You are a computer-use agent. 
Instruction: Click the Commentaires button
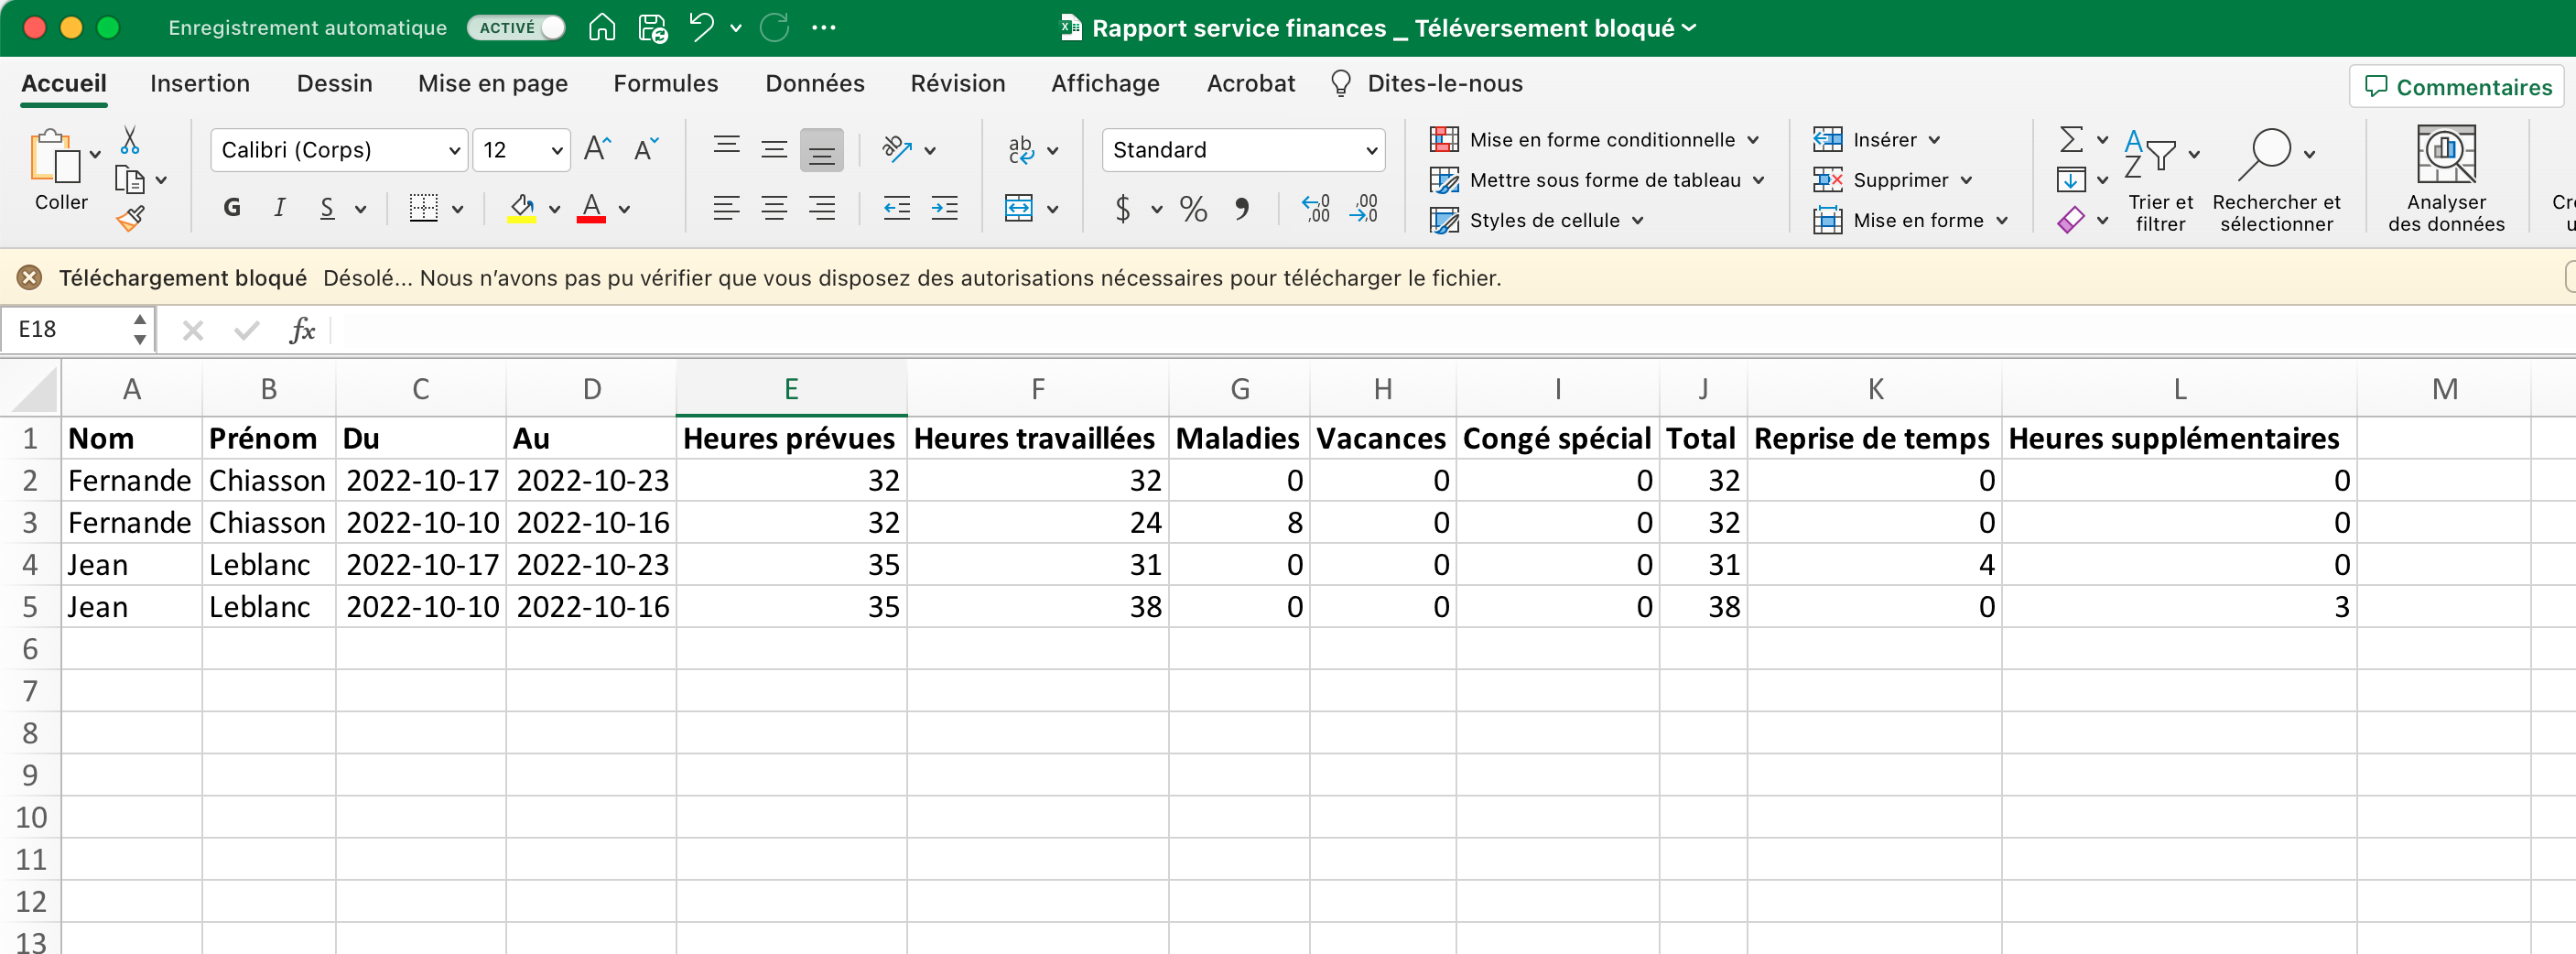(x=2457, y=87)
